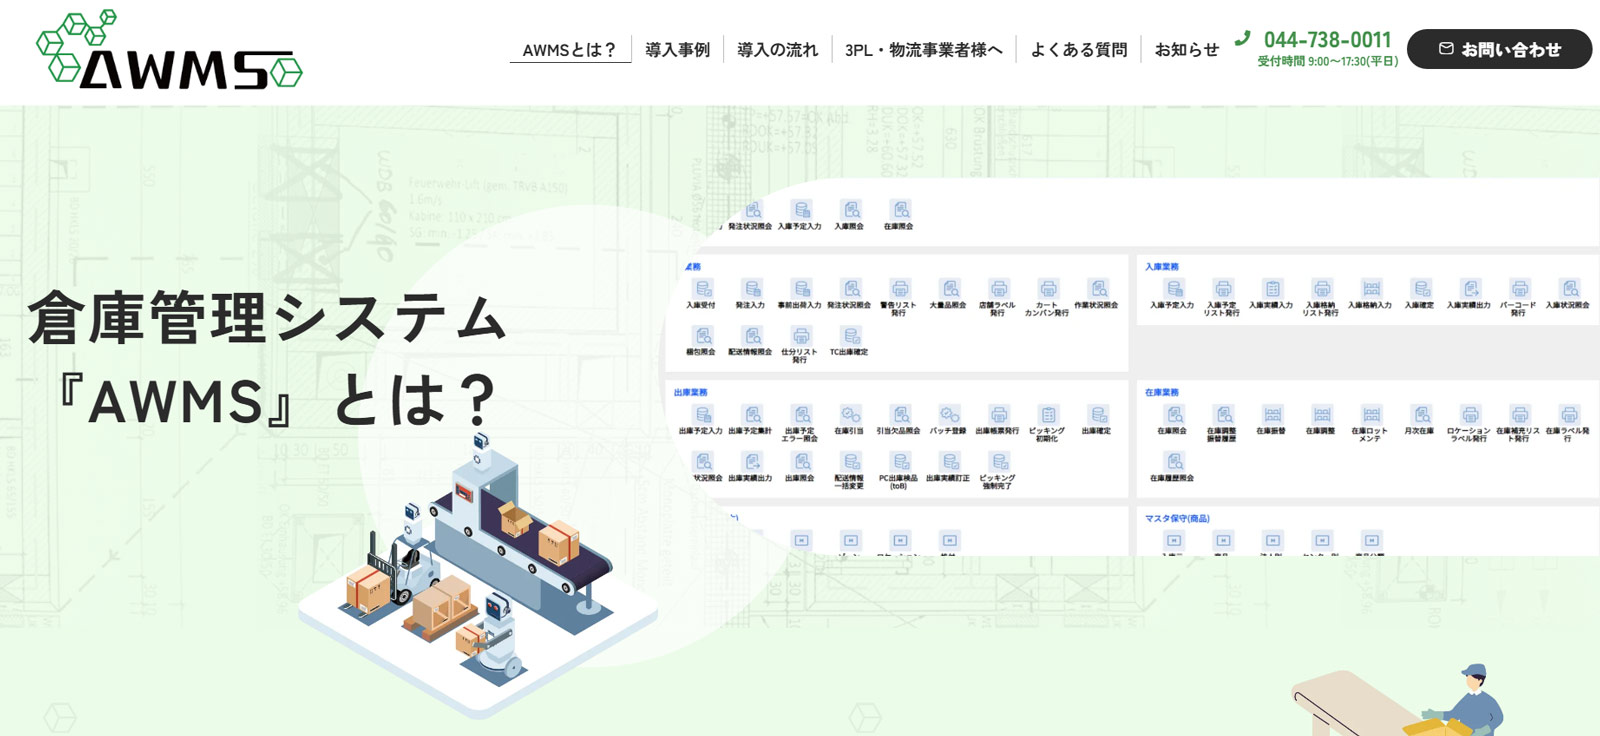Click the バーコード発行 printer icon
This screenshot has width=1600, height=736.
coord(1520,288)
